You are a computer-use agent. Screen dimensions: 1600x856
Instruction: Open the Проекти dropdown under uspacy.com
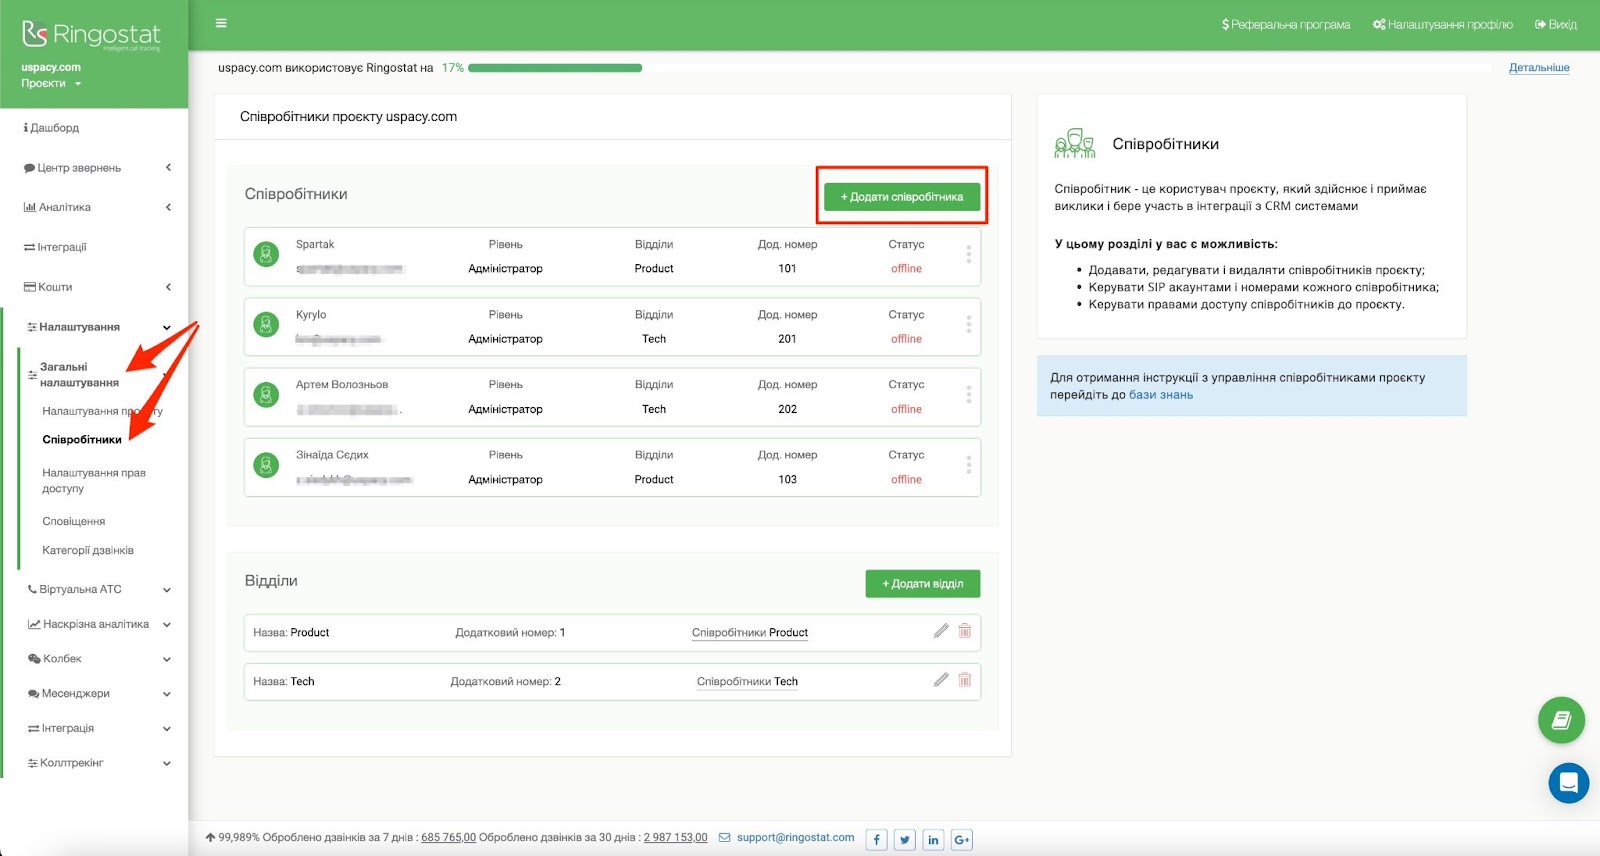(51, 84)
